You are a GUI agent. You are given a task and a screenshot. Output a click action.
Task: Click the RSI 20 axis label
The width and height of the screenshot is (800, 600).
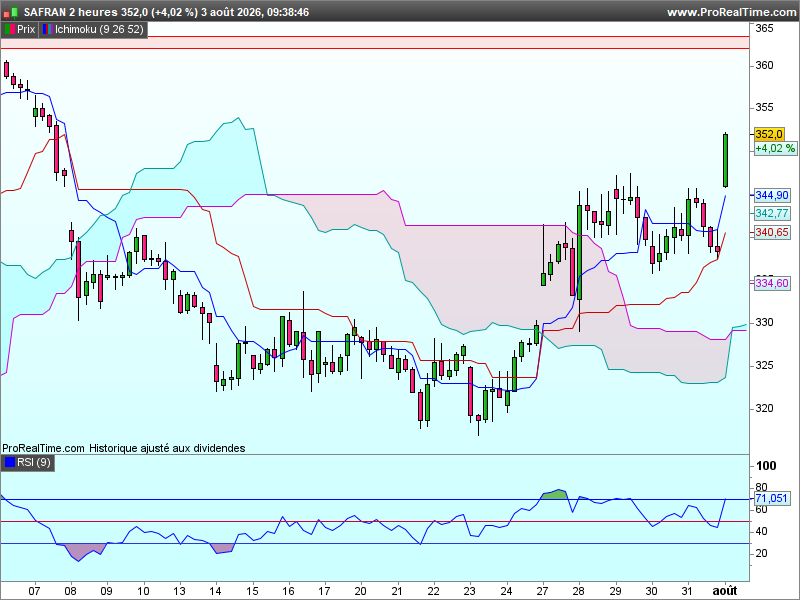[761, 554]
